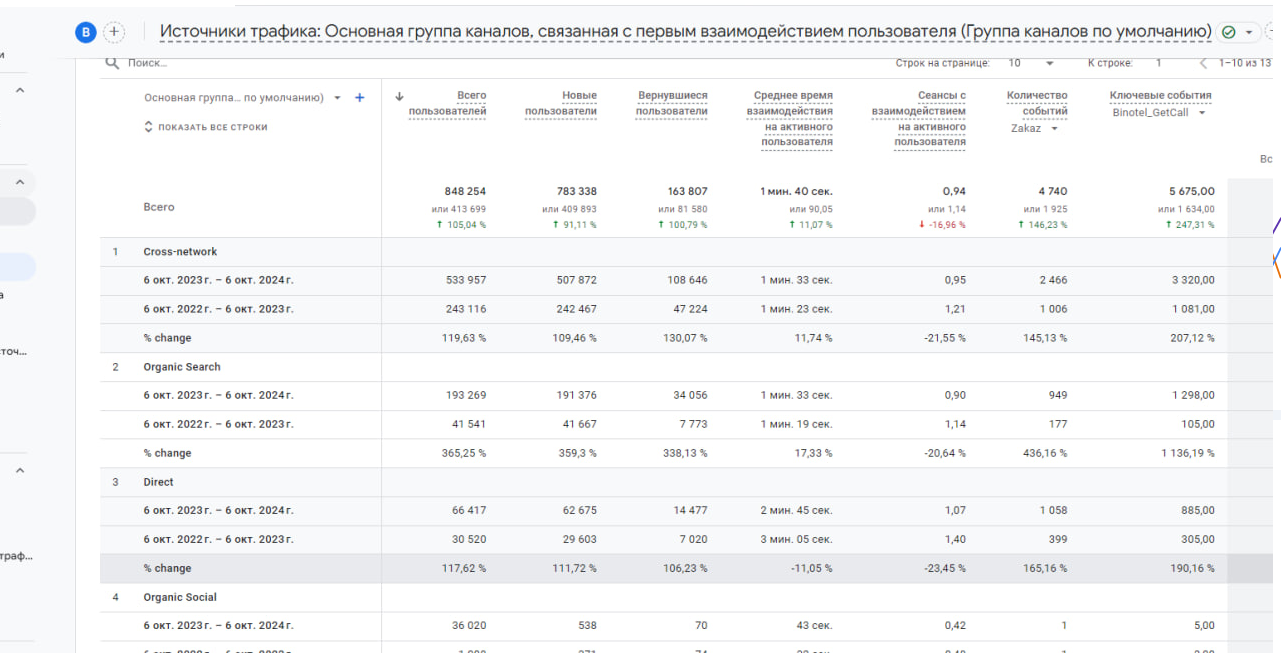The height and width of the screenshot is (653, 1281).
Task: Open dropdown arrow beside the report status checkmark
Action: (1248, 32)
